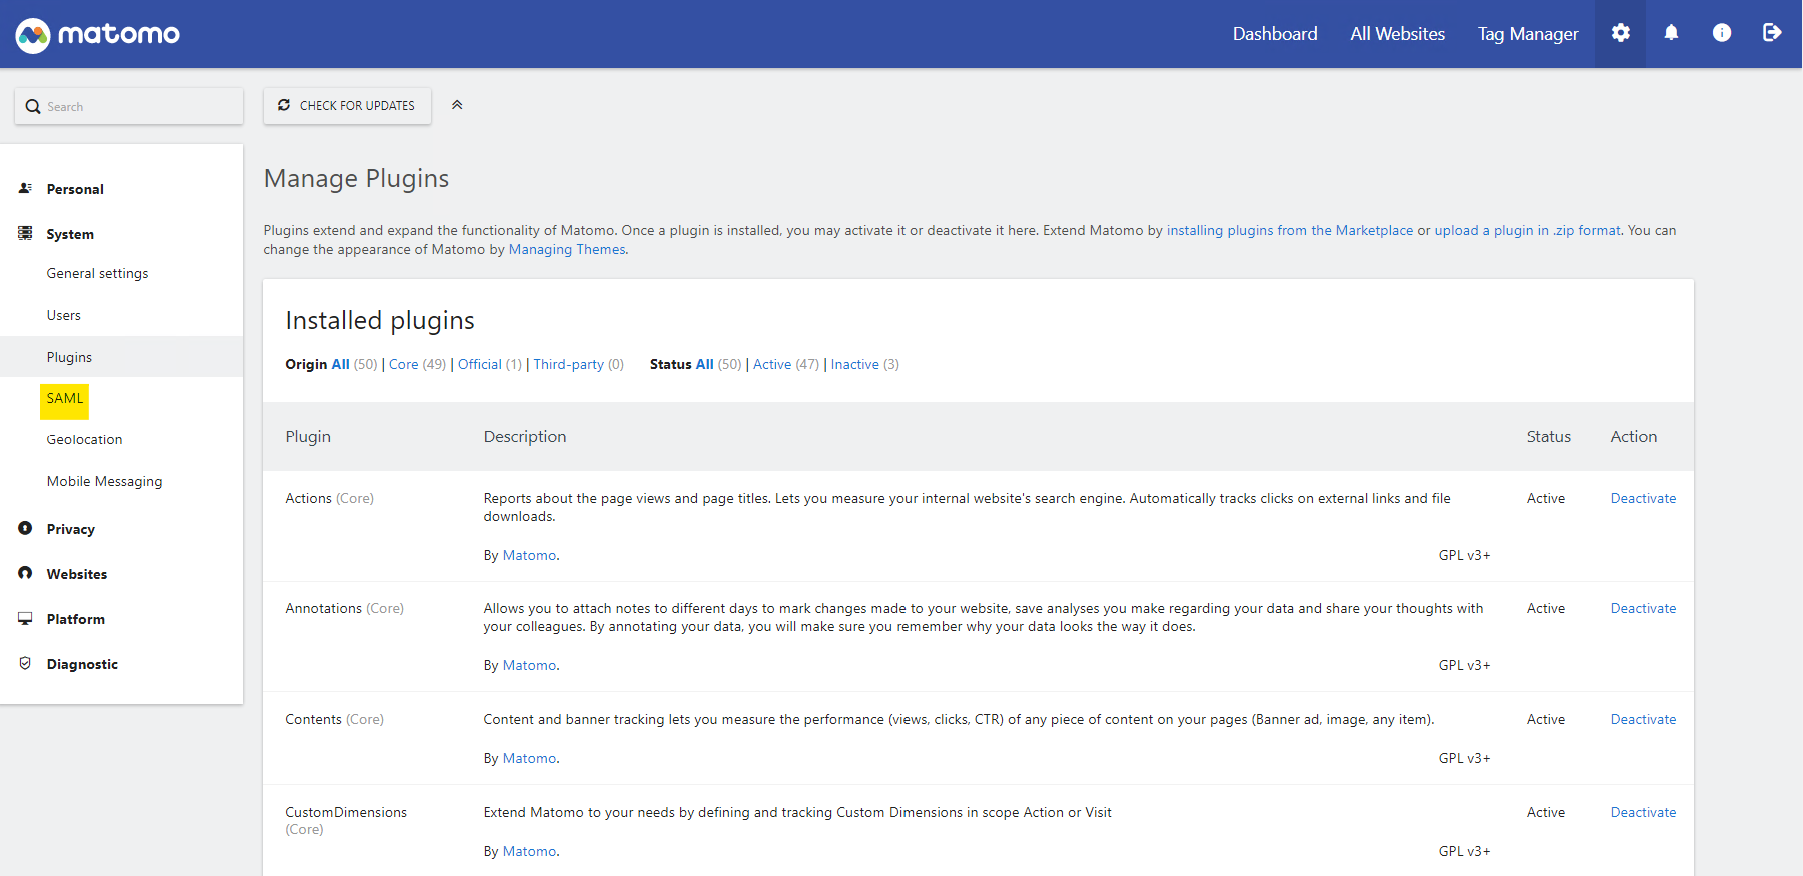Open General settings in the sidebar

pyautogui.click(x=97, y=273)
